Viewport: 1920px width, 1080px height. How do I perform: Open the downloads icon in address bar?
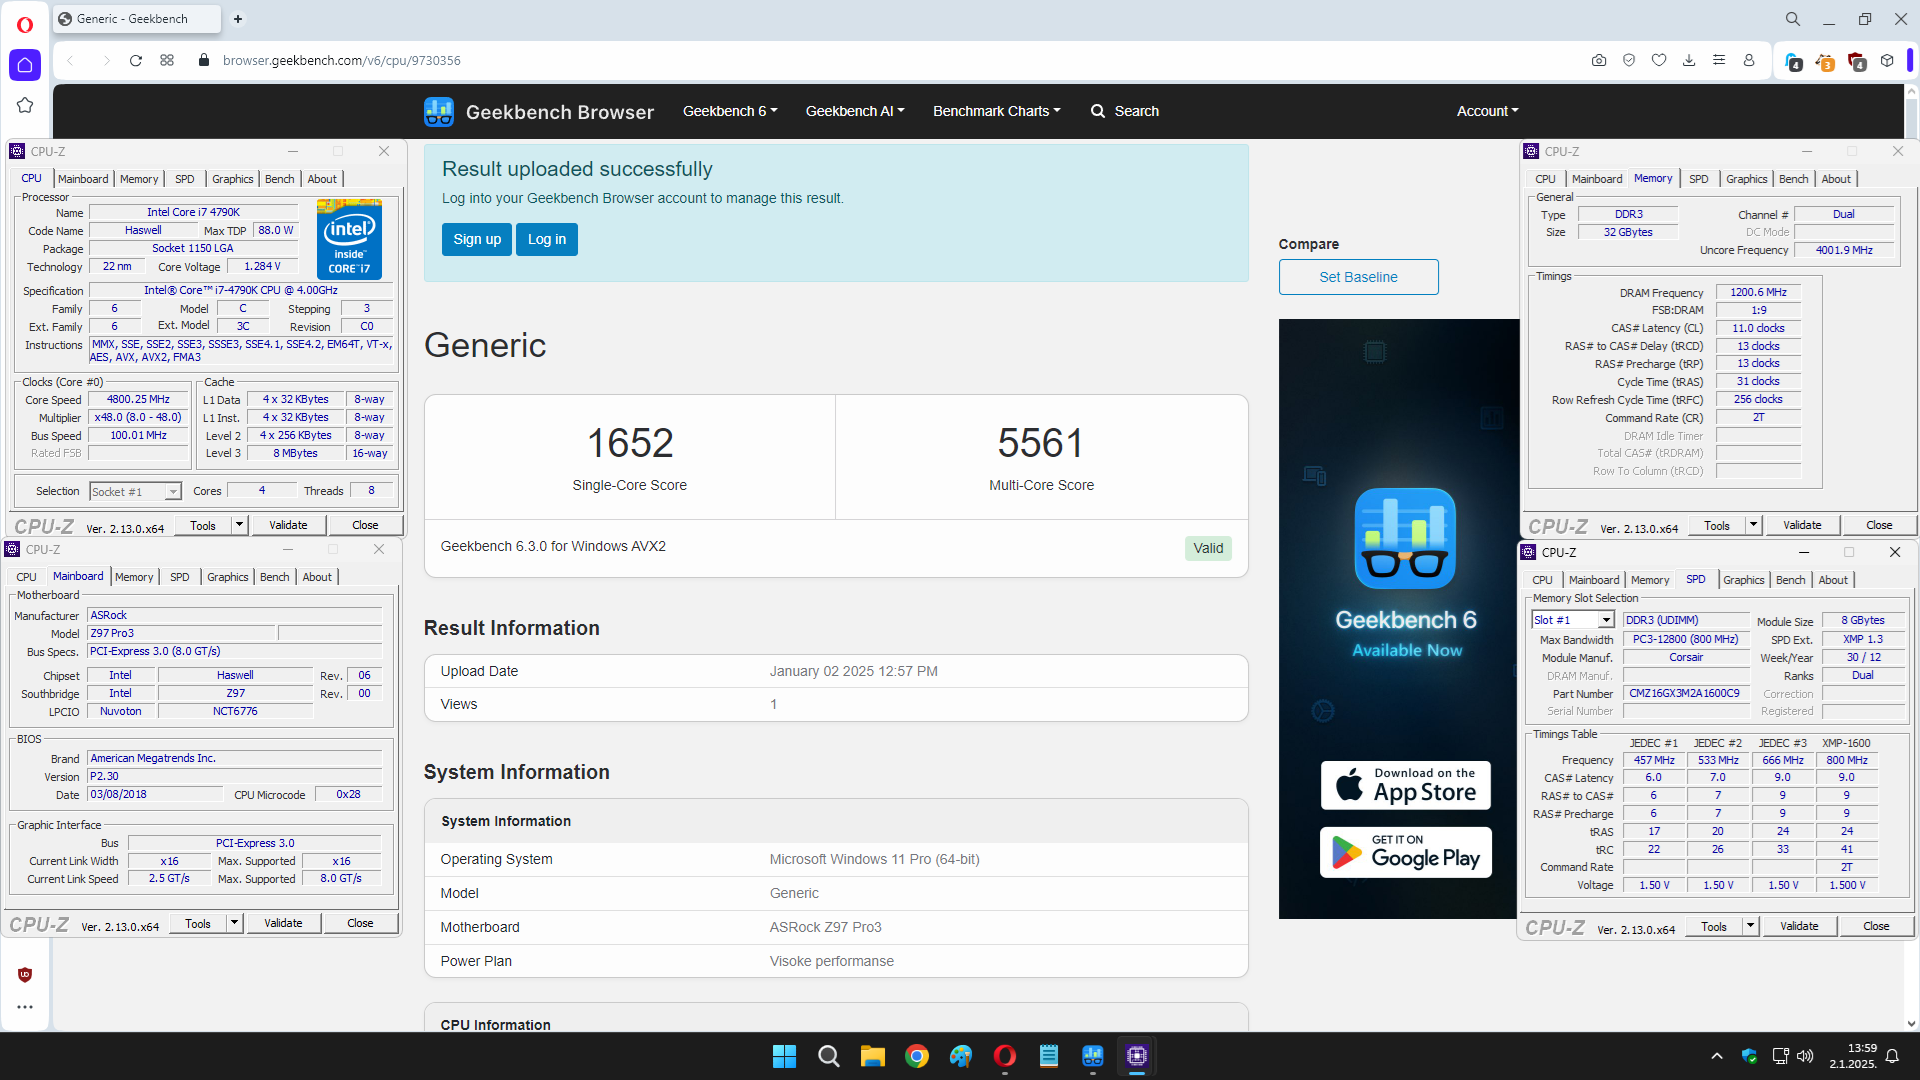[x=1689, y=60]
